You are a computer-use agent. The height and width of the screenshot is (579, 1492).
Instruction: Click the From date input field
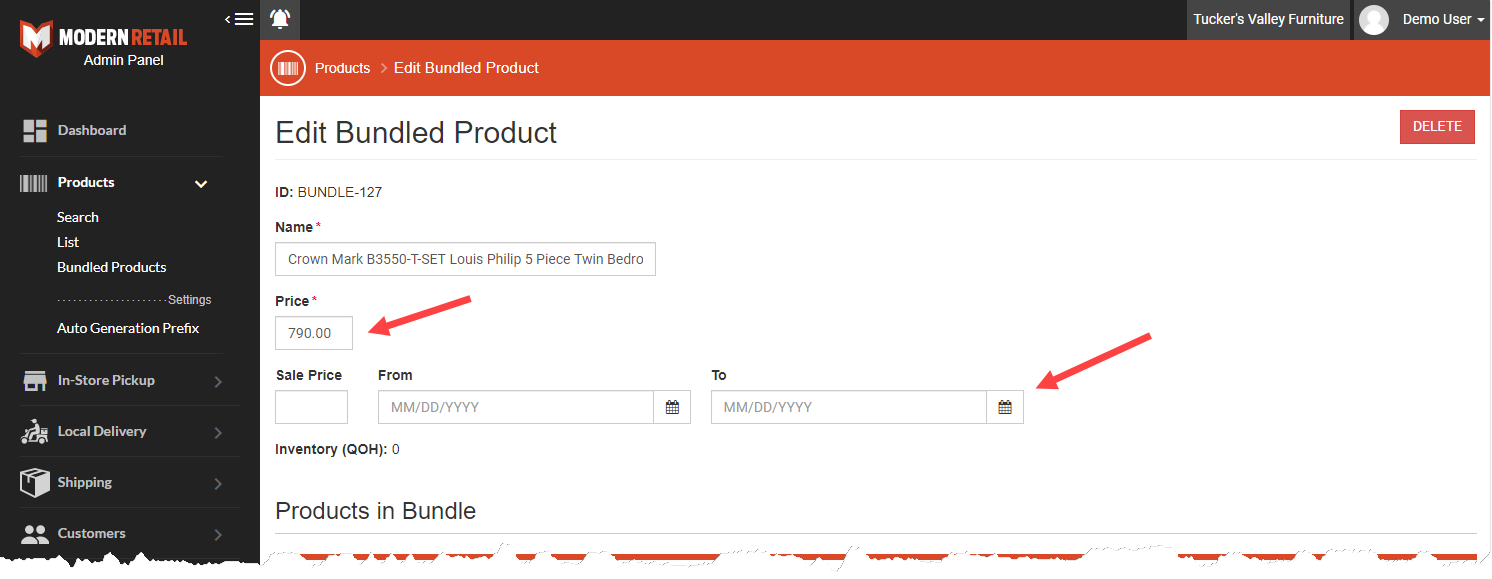[x=516, y=407]
